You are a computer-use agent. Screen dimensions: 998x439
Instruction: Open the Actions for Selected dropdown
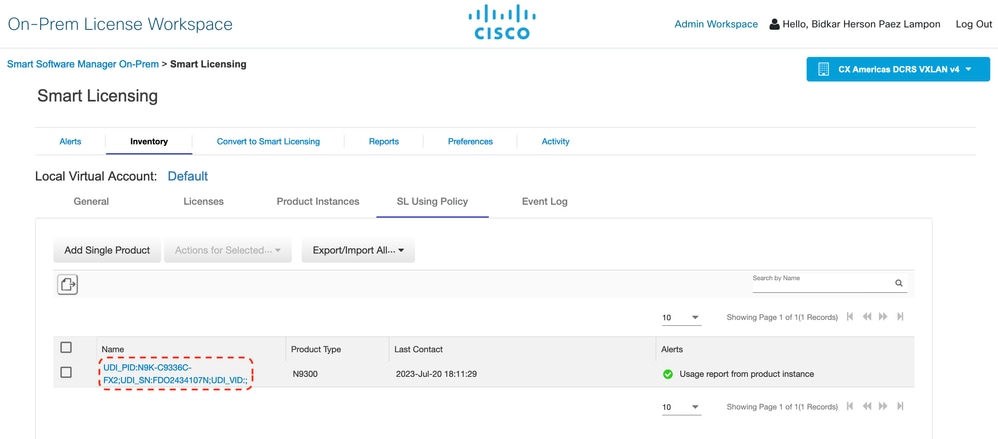pyautogui.click(x=228, y=250)
